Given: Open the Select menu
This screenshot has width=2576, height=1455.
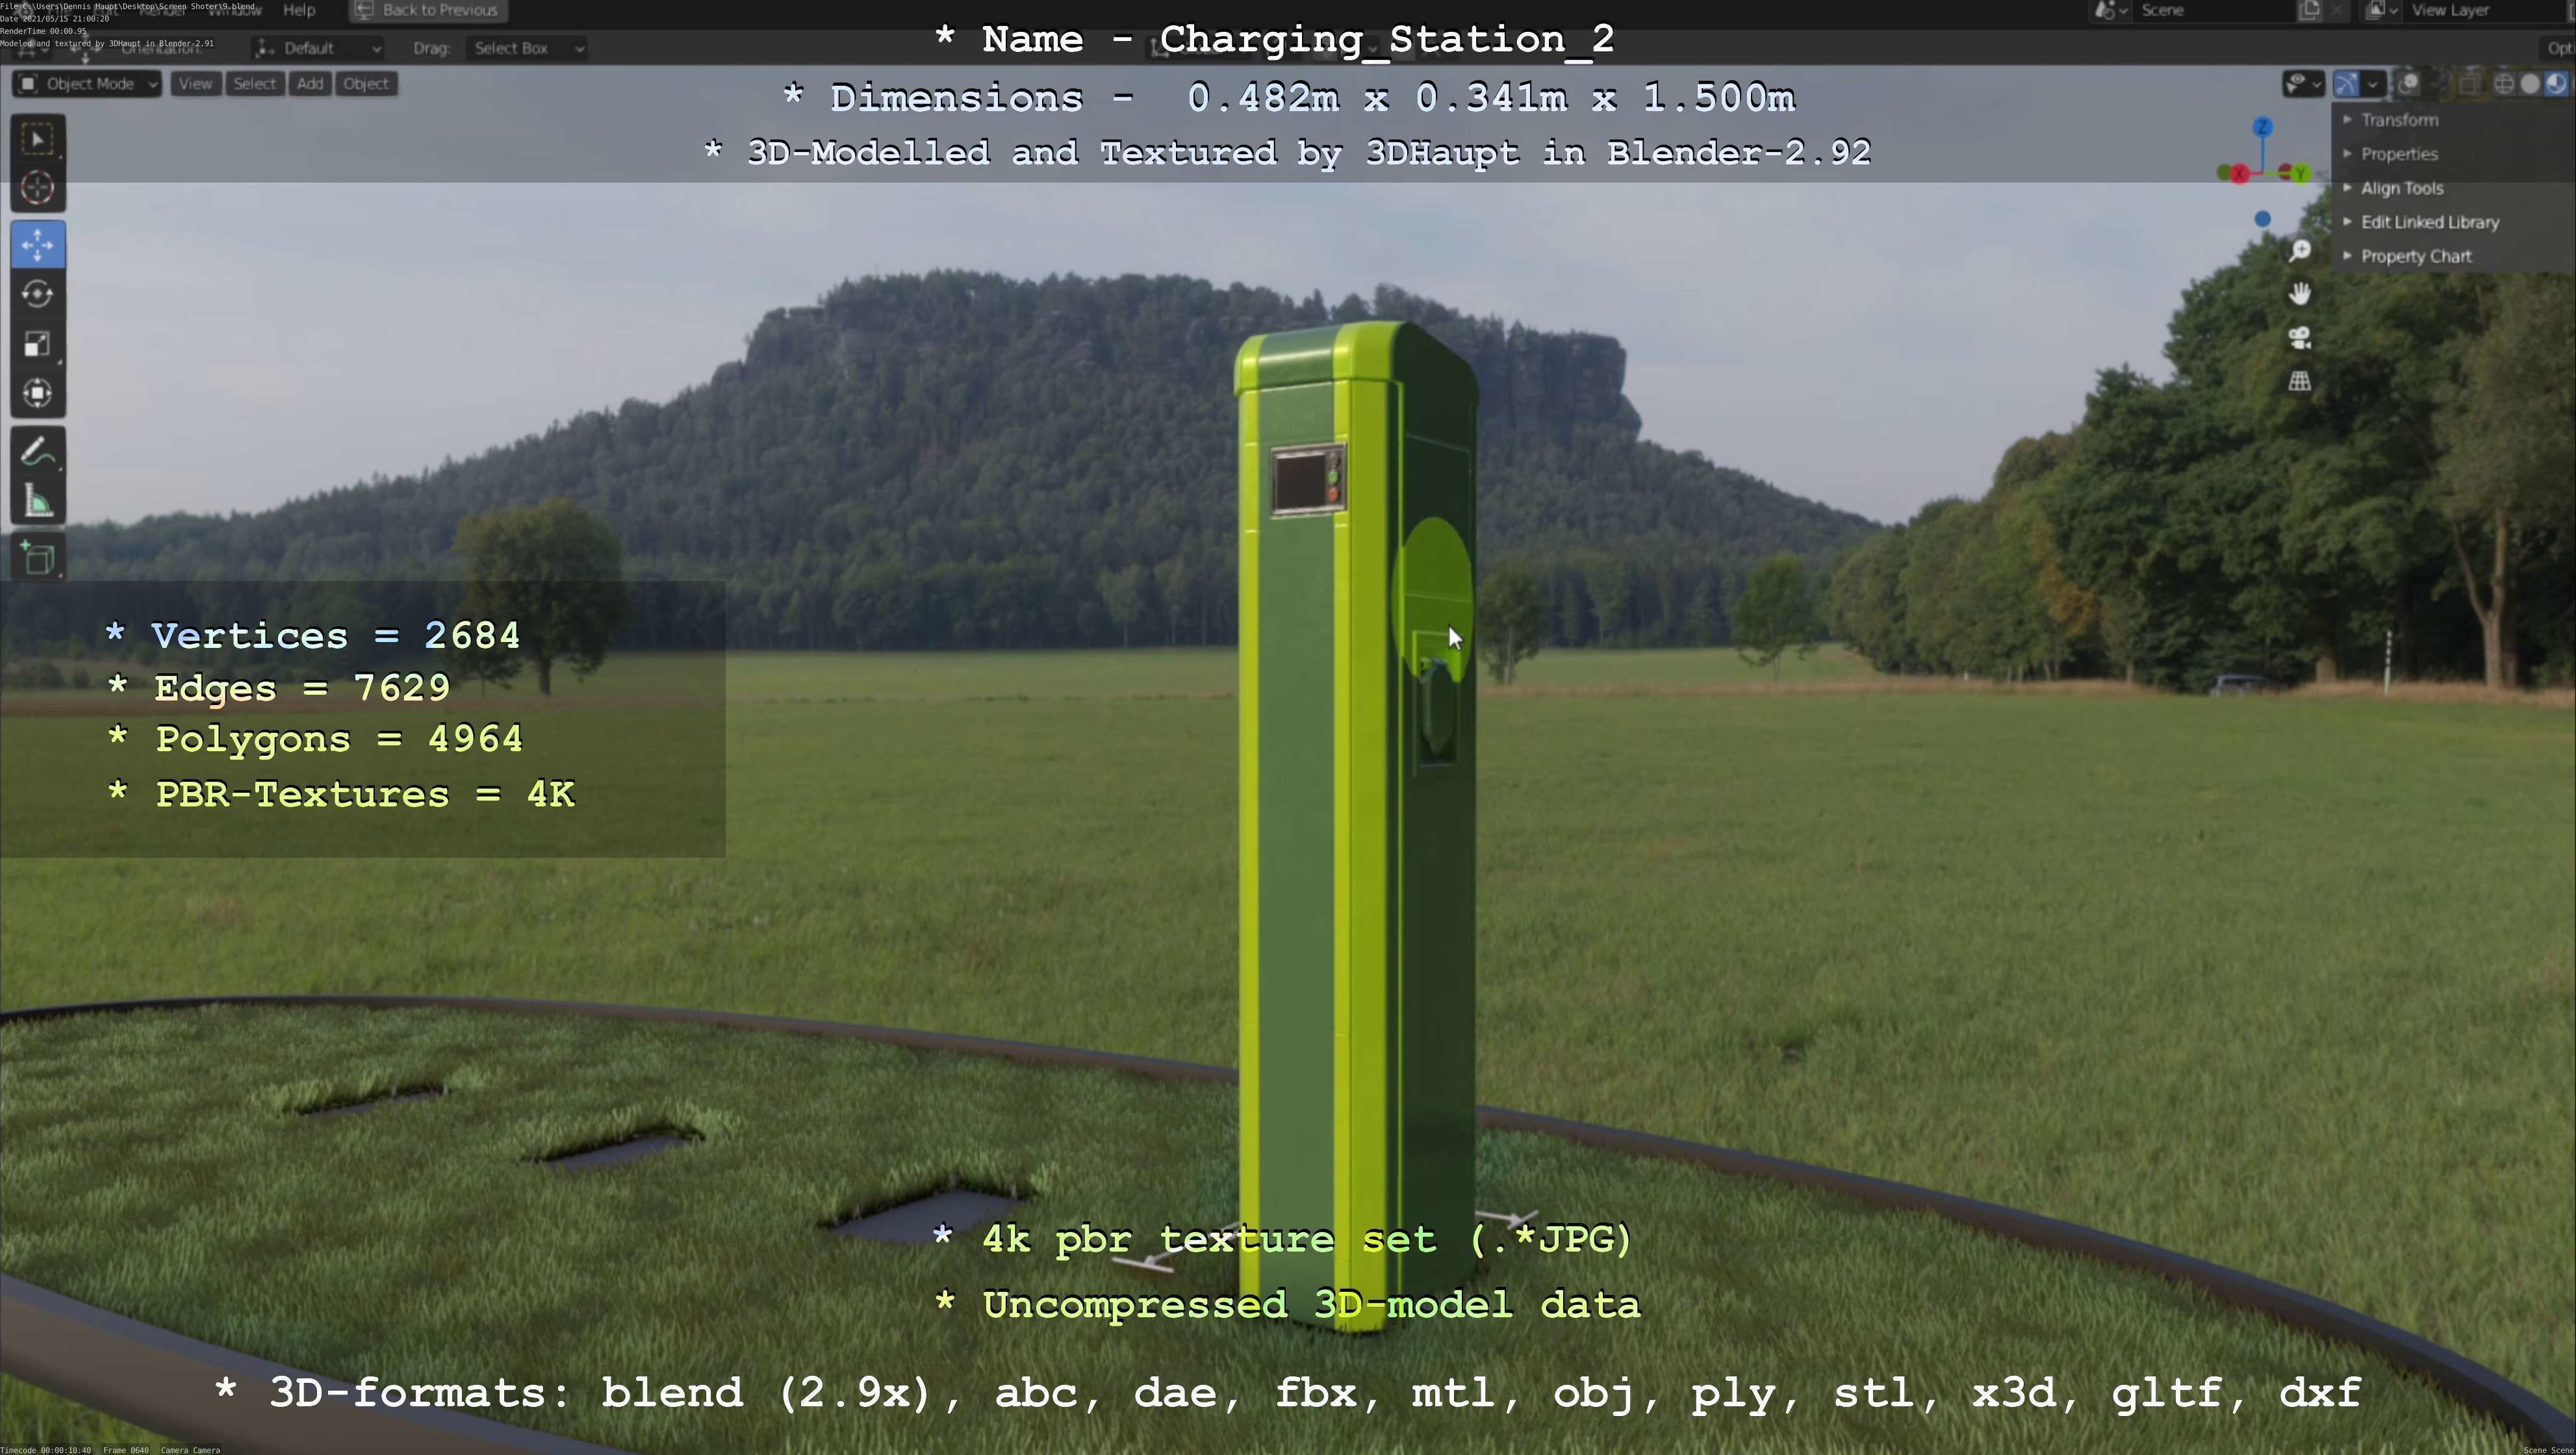Looking at the screenshot, I should [254, 84].
